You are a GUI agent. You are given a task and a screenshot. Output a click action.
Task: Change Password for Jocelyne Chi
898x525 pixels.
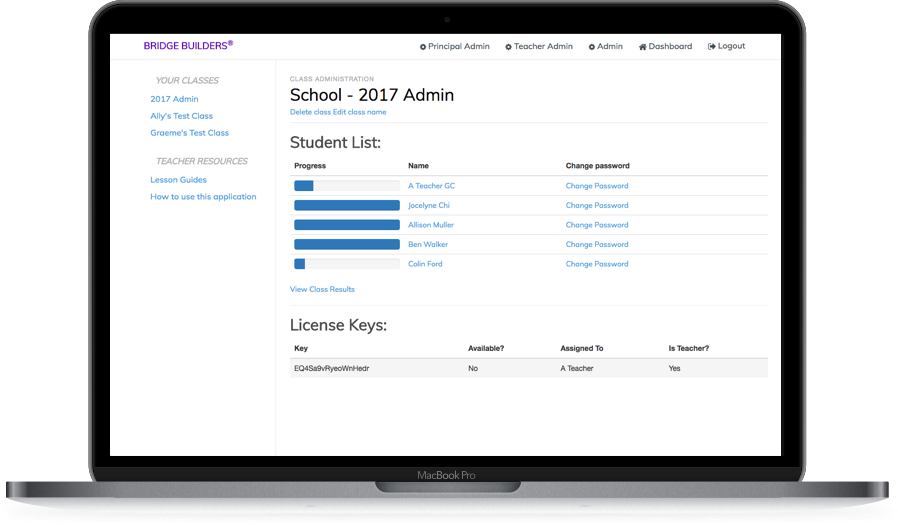point(597,206)
